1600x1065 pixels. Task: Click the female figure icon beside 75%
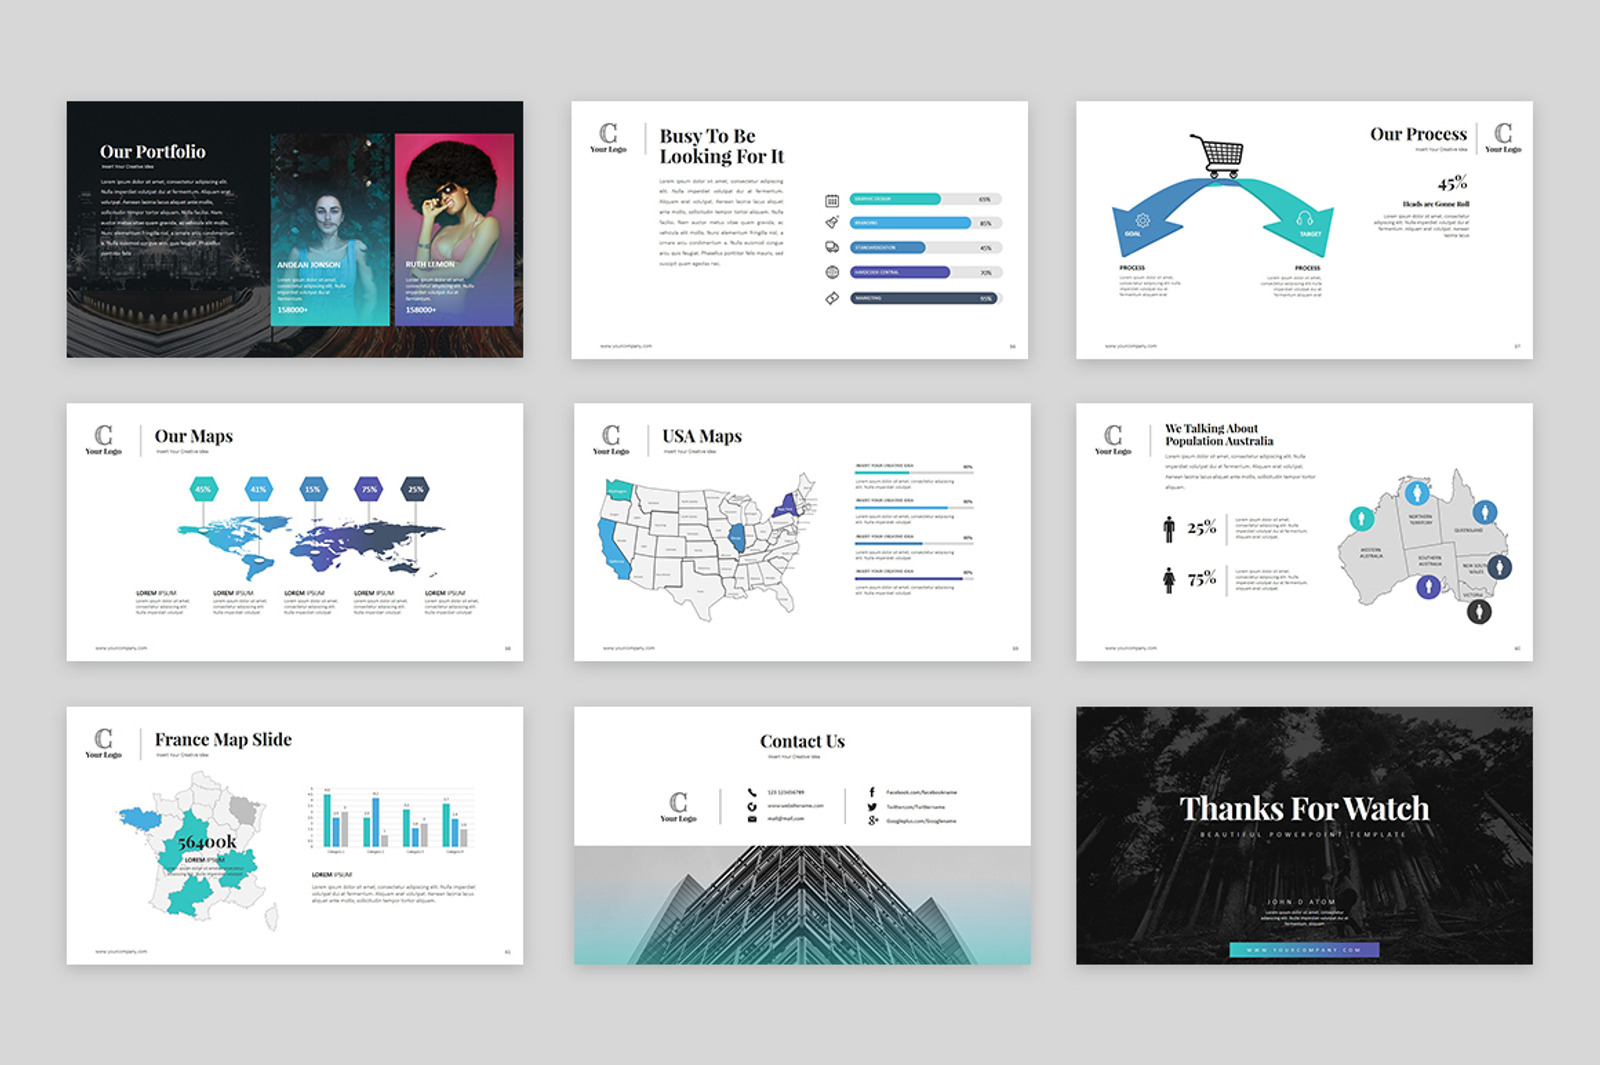coord(1168,580)
